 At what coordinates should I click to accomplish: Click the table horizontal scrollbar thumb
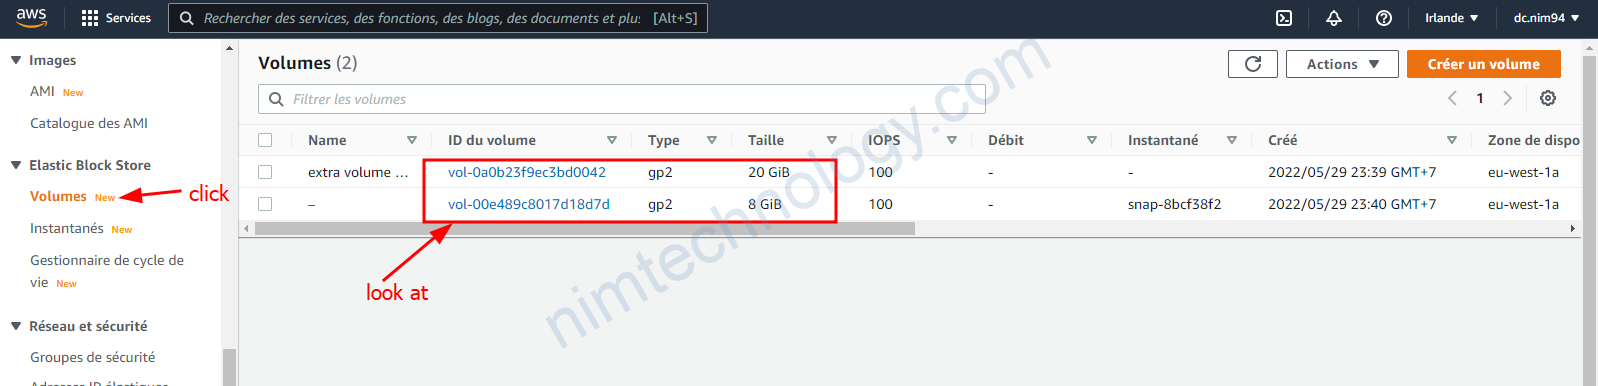585,228
